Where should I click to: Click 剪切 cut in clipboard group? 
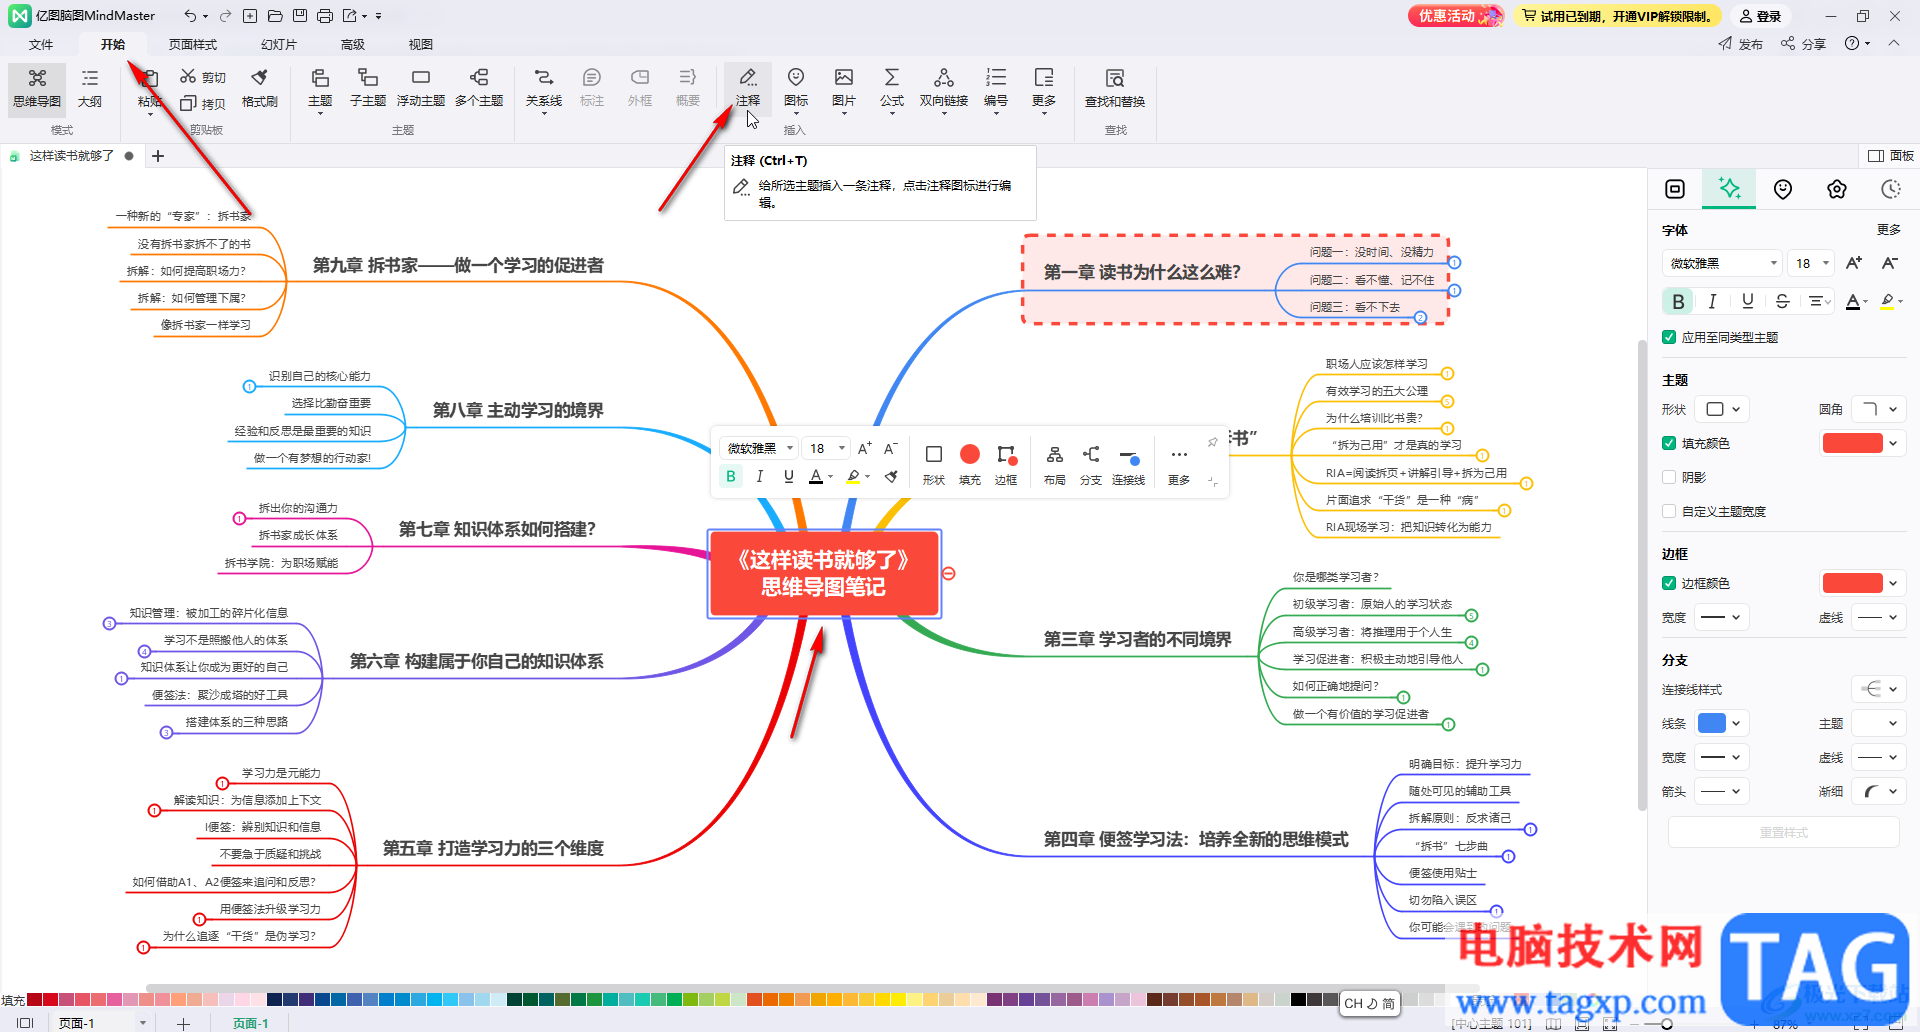tap(203, 77)
